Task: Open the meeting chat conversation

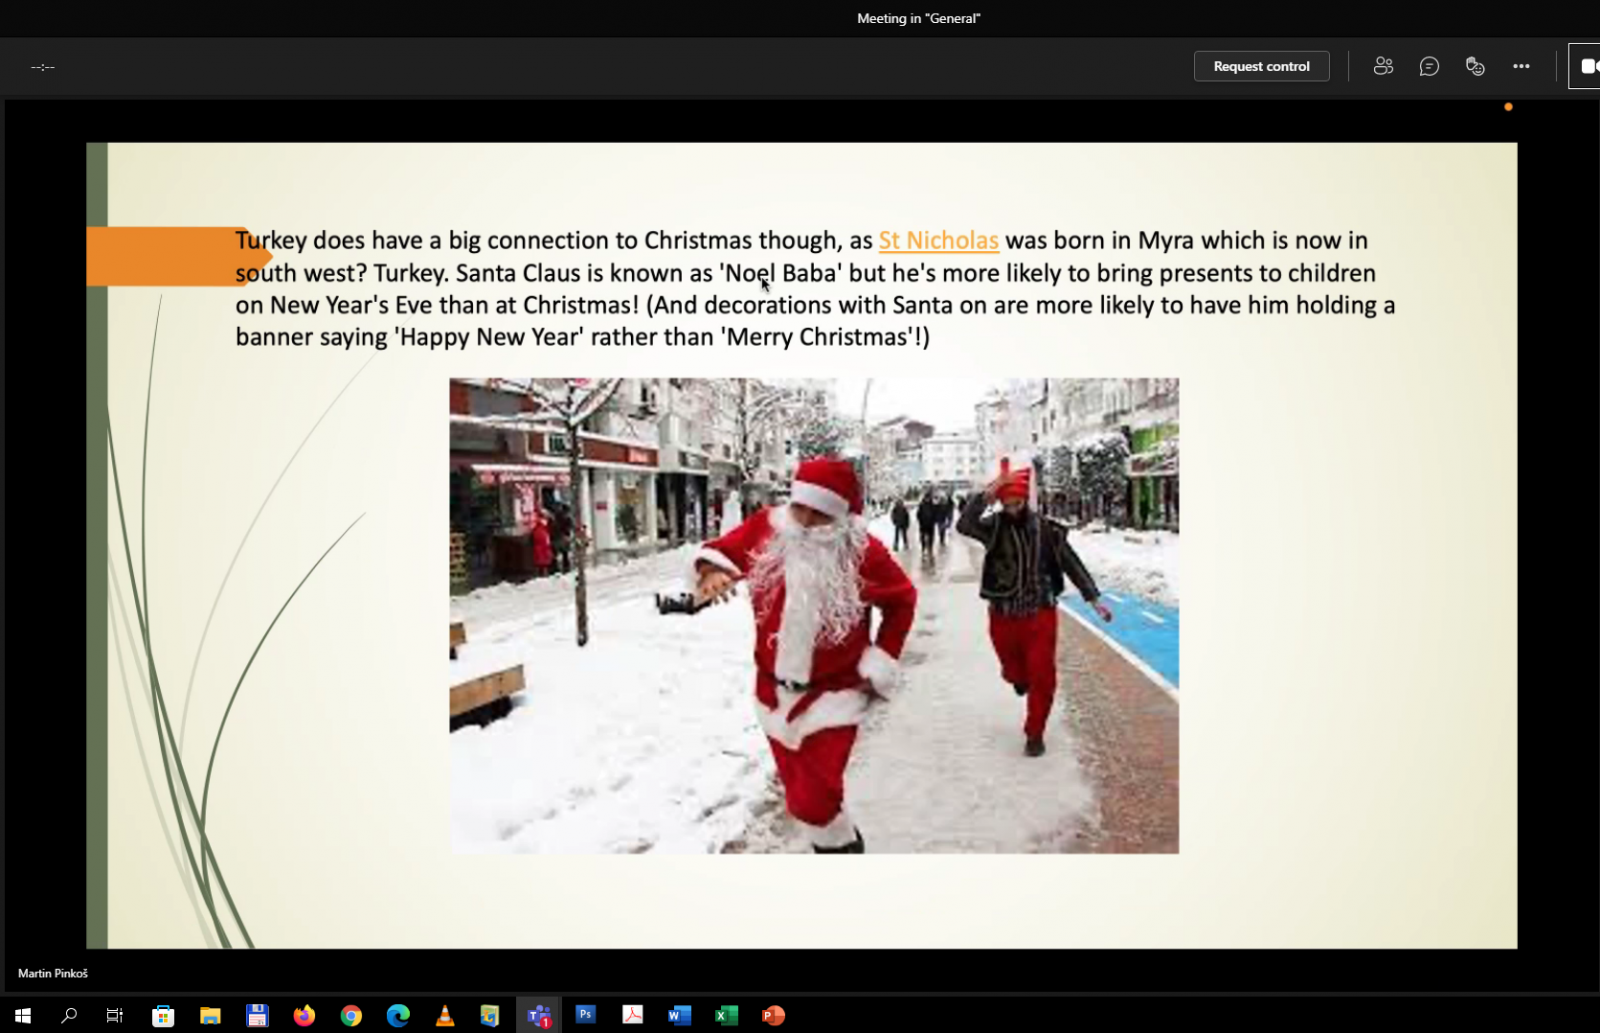Action: 1429,66
